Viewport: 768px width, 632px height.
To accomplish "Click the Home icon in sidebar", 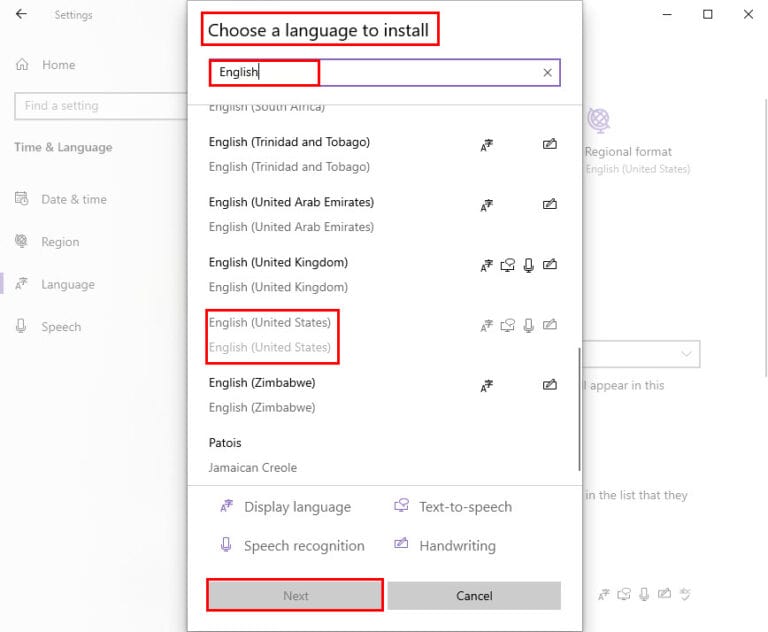I will click(22, 65).
